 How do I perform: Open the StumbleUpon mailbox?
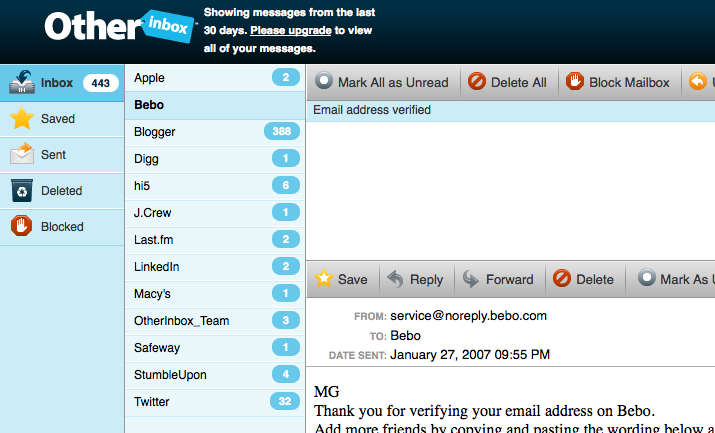click(215, 375)
